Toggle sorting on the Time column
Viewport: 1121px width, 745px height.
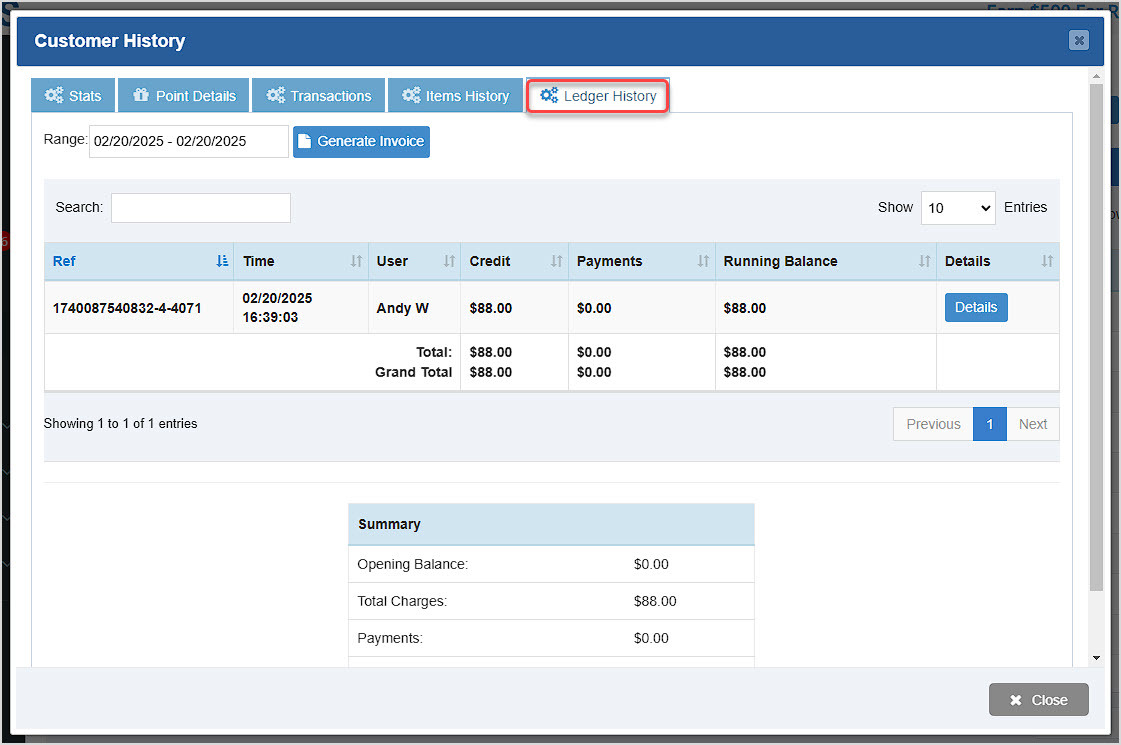tap(354, 261)
